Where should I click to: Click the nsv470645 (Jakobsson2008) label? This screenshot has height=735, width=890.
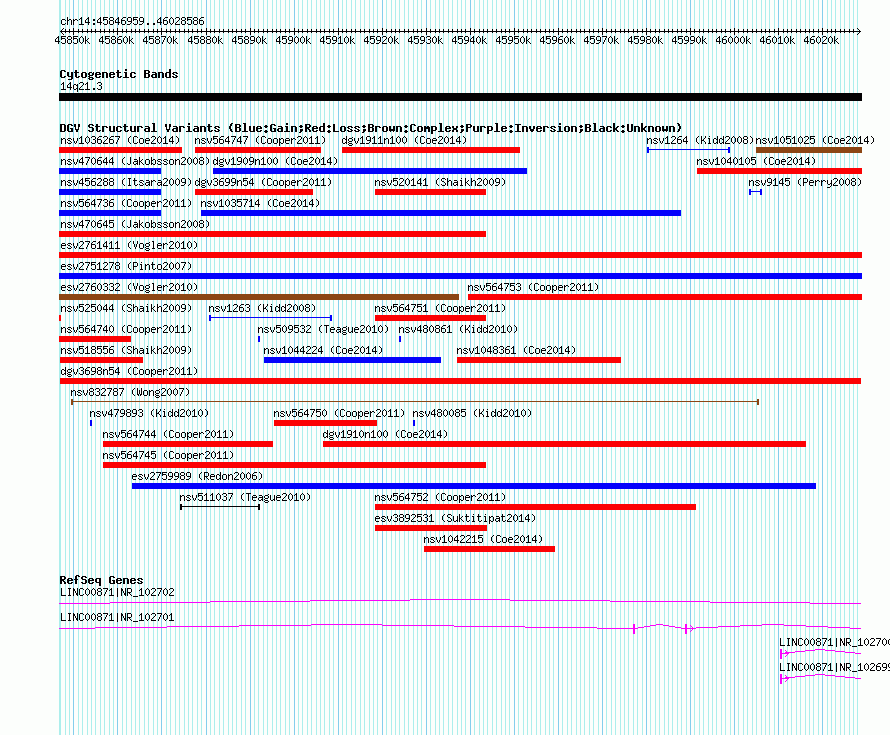coord(135,224)
